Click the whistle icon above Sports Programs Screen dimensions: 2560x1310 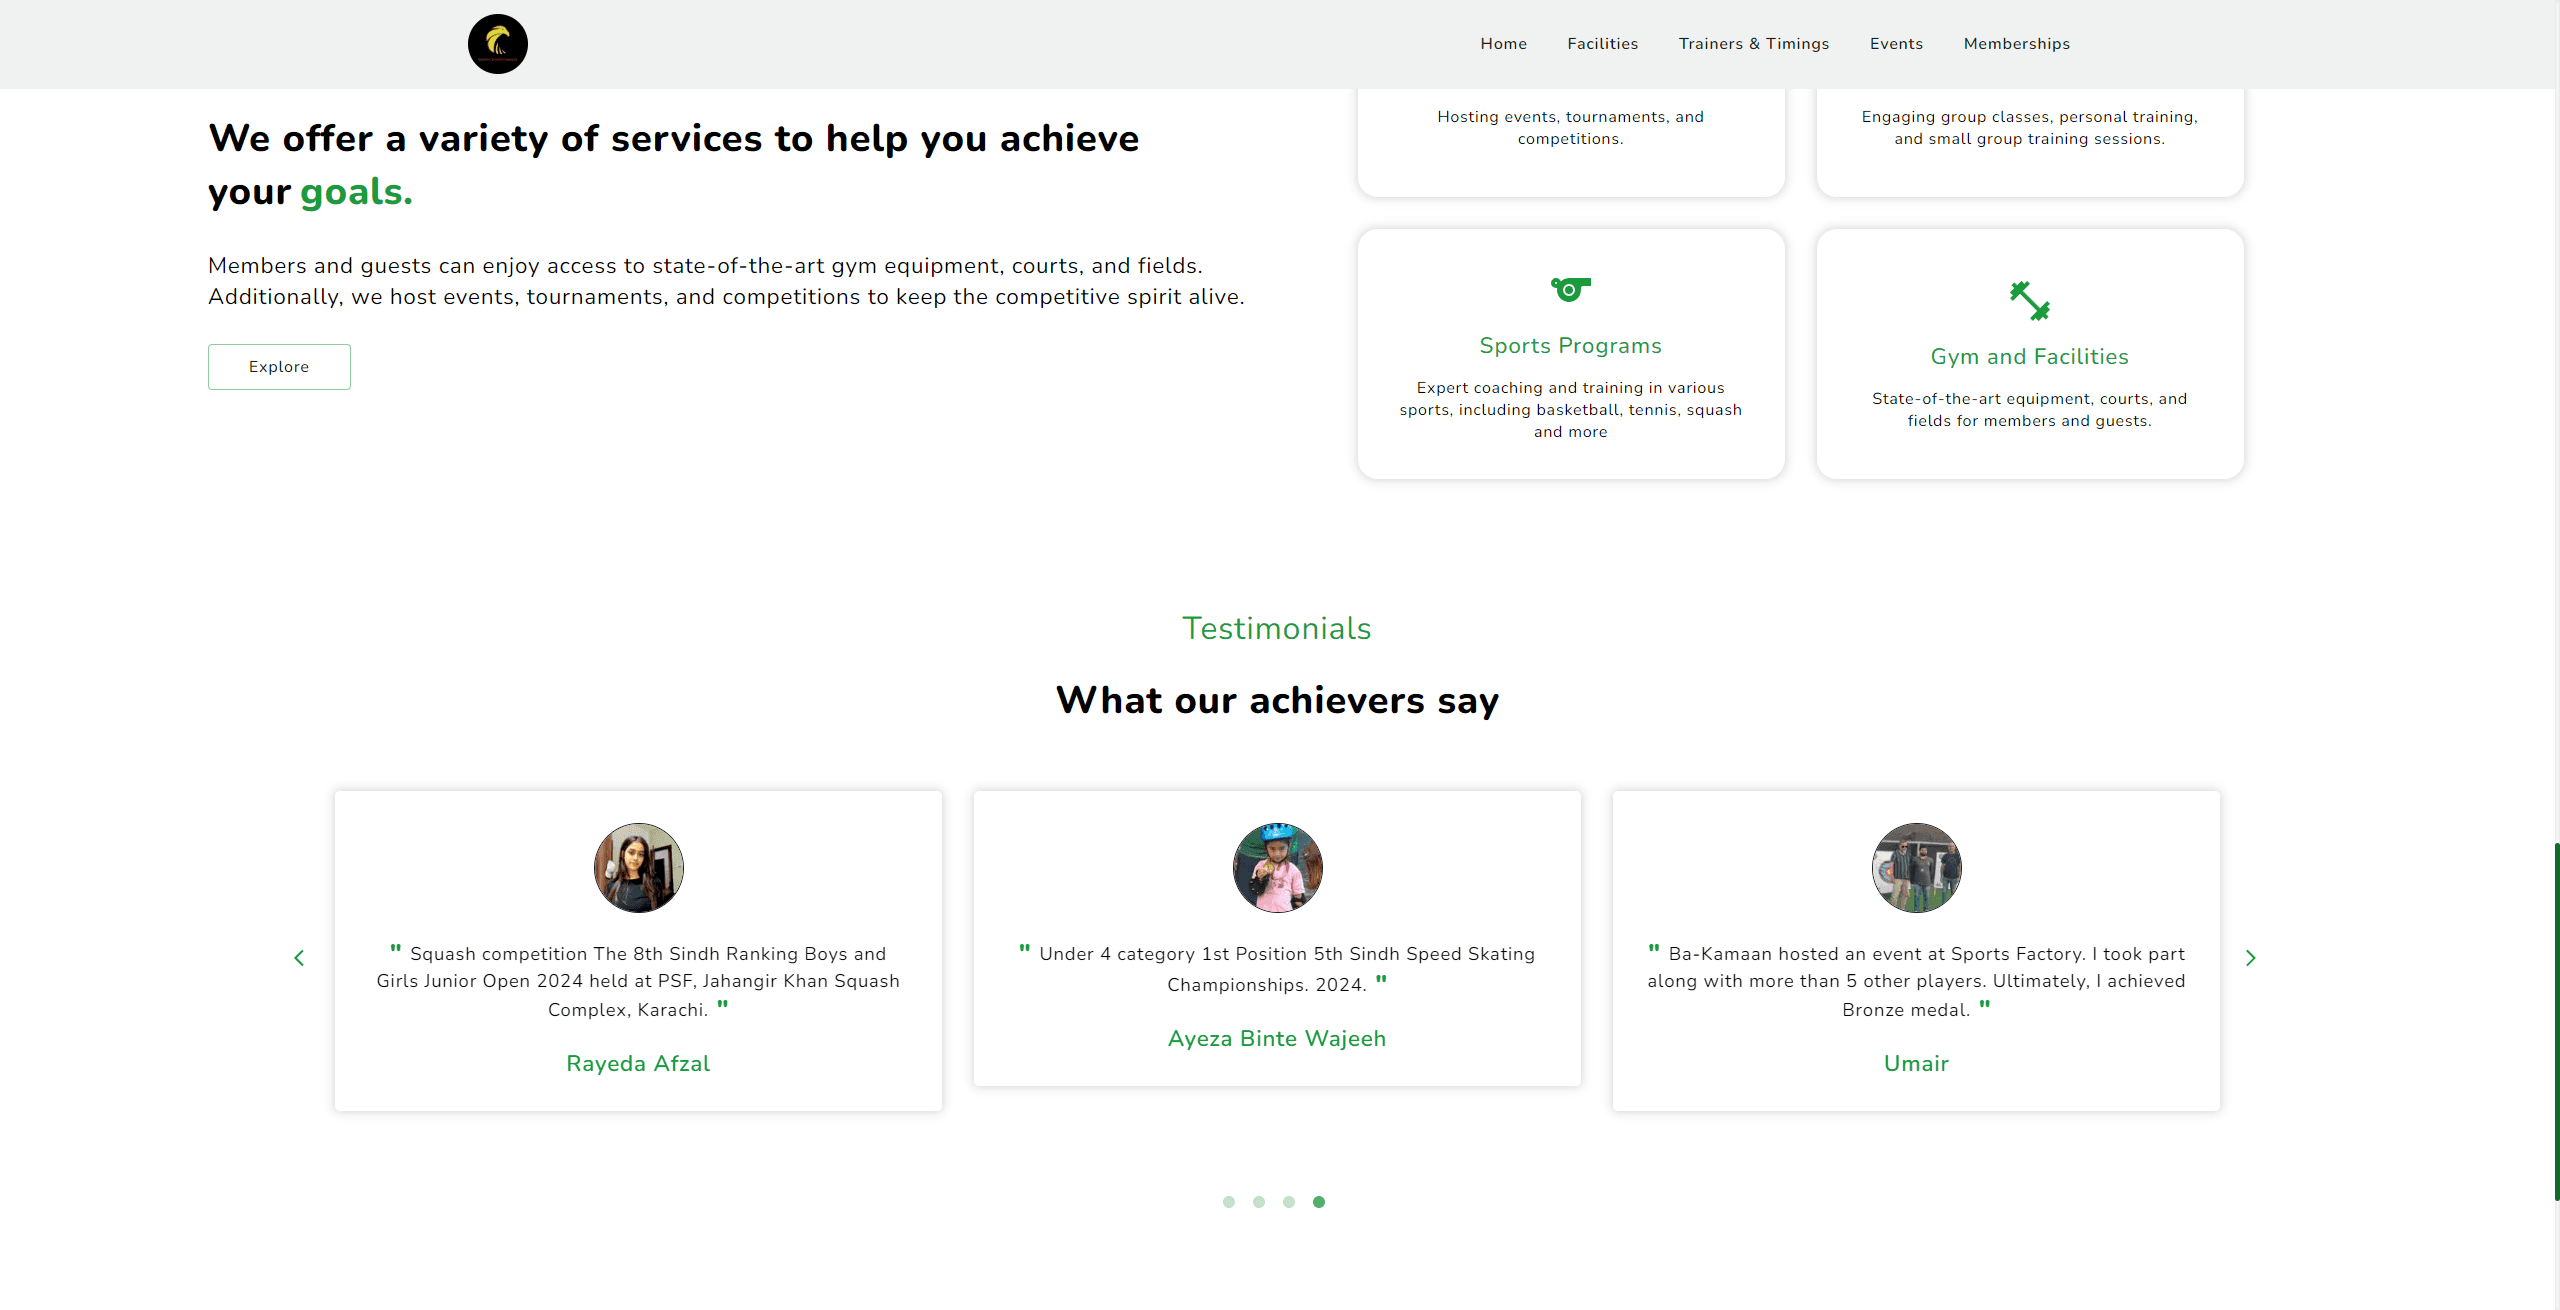(x=1570, y=289)
